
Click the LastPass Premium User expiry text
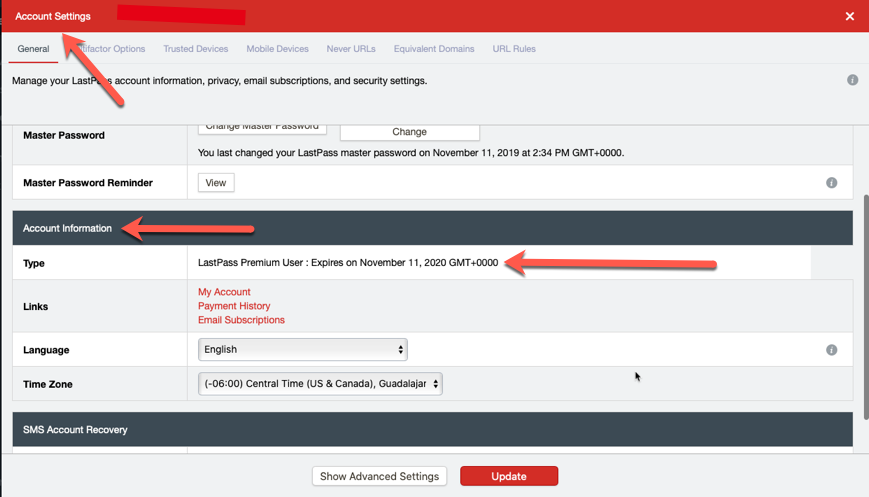click(348, 263)
